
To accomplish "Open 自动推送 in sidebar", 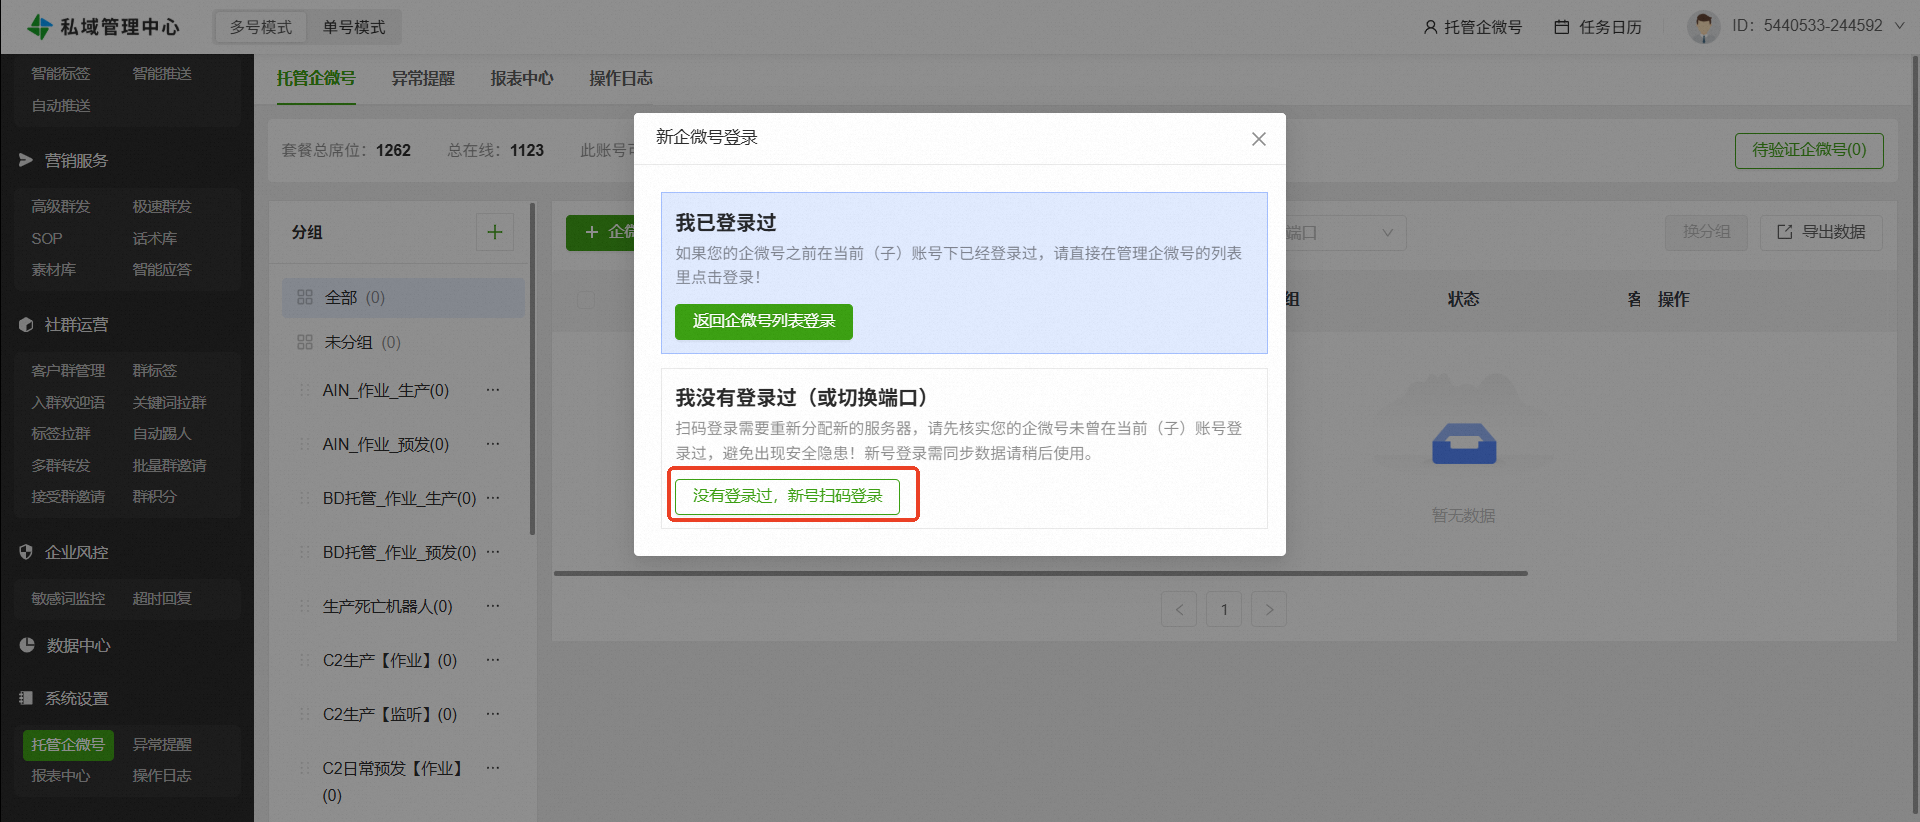I will pos(61,106).
